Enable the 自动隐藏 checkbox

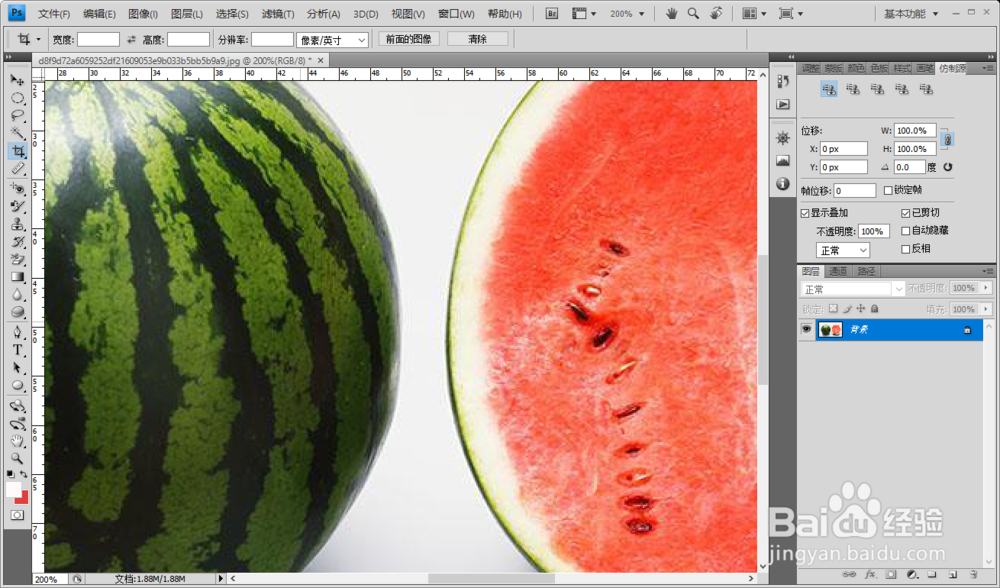tap(906, 231)
